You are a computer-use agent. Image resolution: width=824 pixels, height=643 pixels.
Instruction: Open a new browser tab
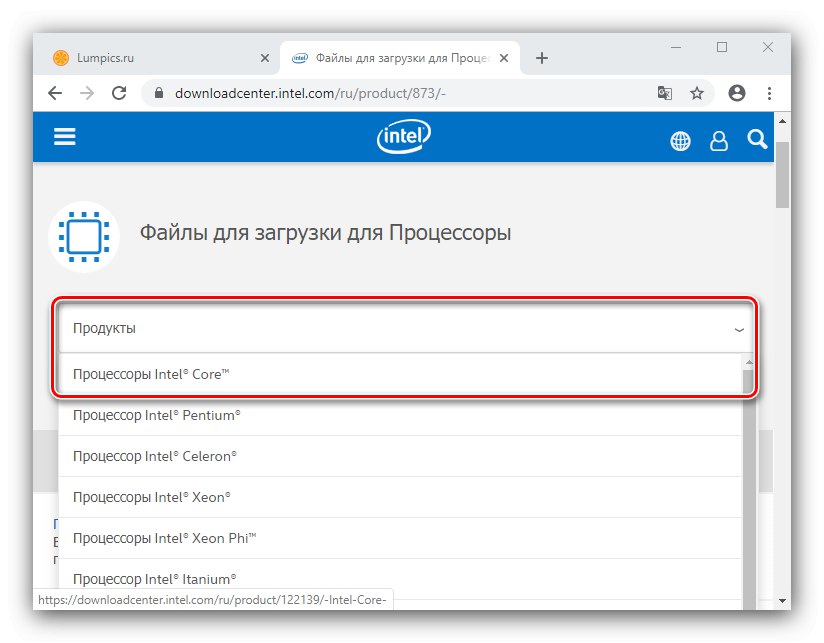542,58
